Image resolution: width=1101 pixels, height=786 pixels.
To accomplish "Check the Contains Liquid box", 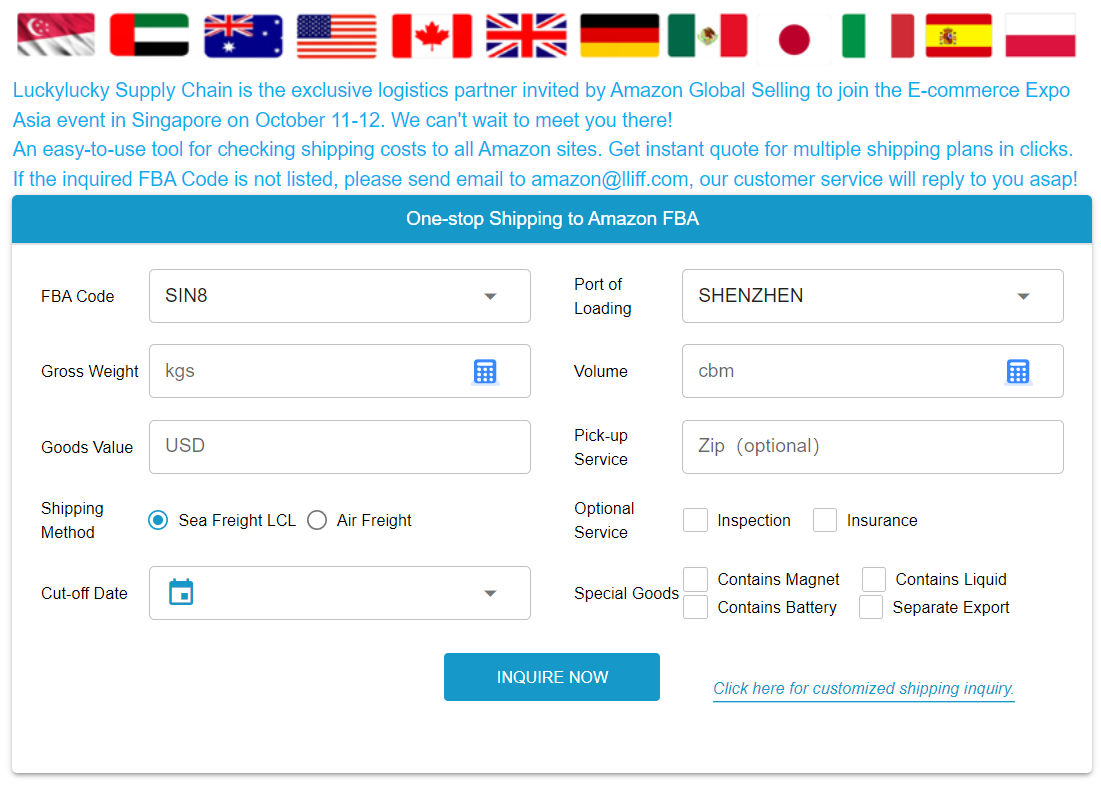I will click(874, 579).
